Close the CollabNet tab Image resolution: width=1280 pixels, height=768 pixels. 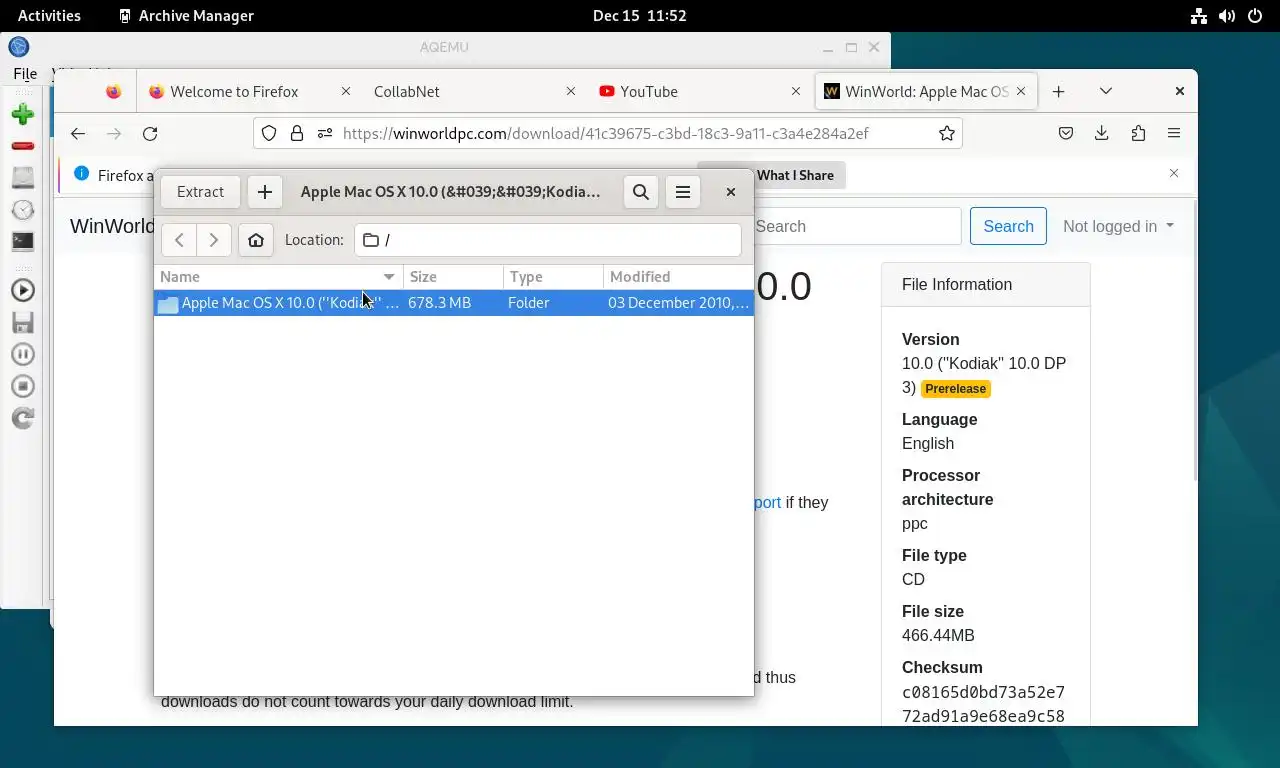pos(571,91)
